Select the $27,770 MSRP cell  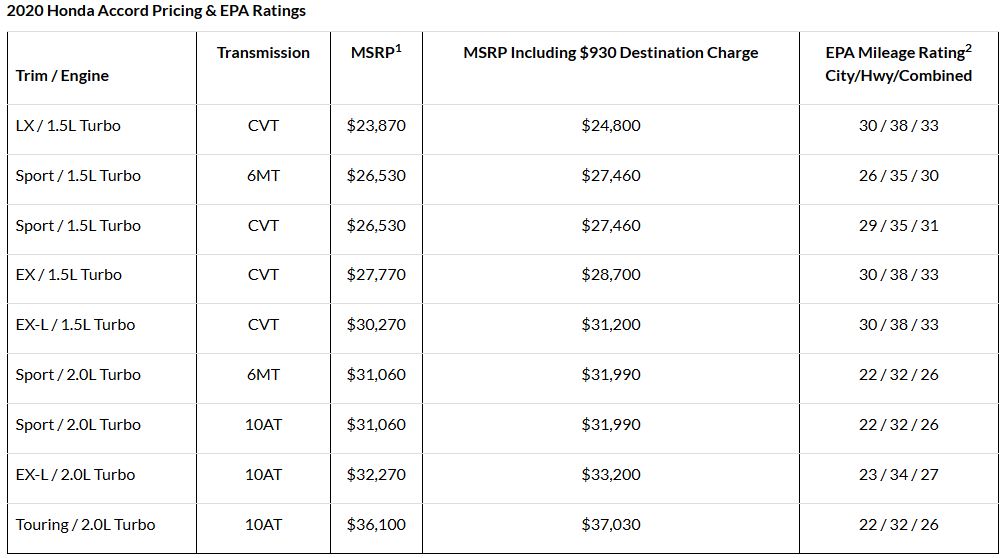coord(376,275)
